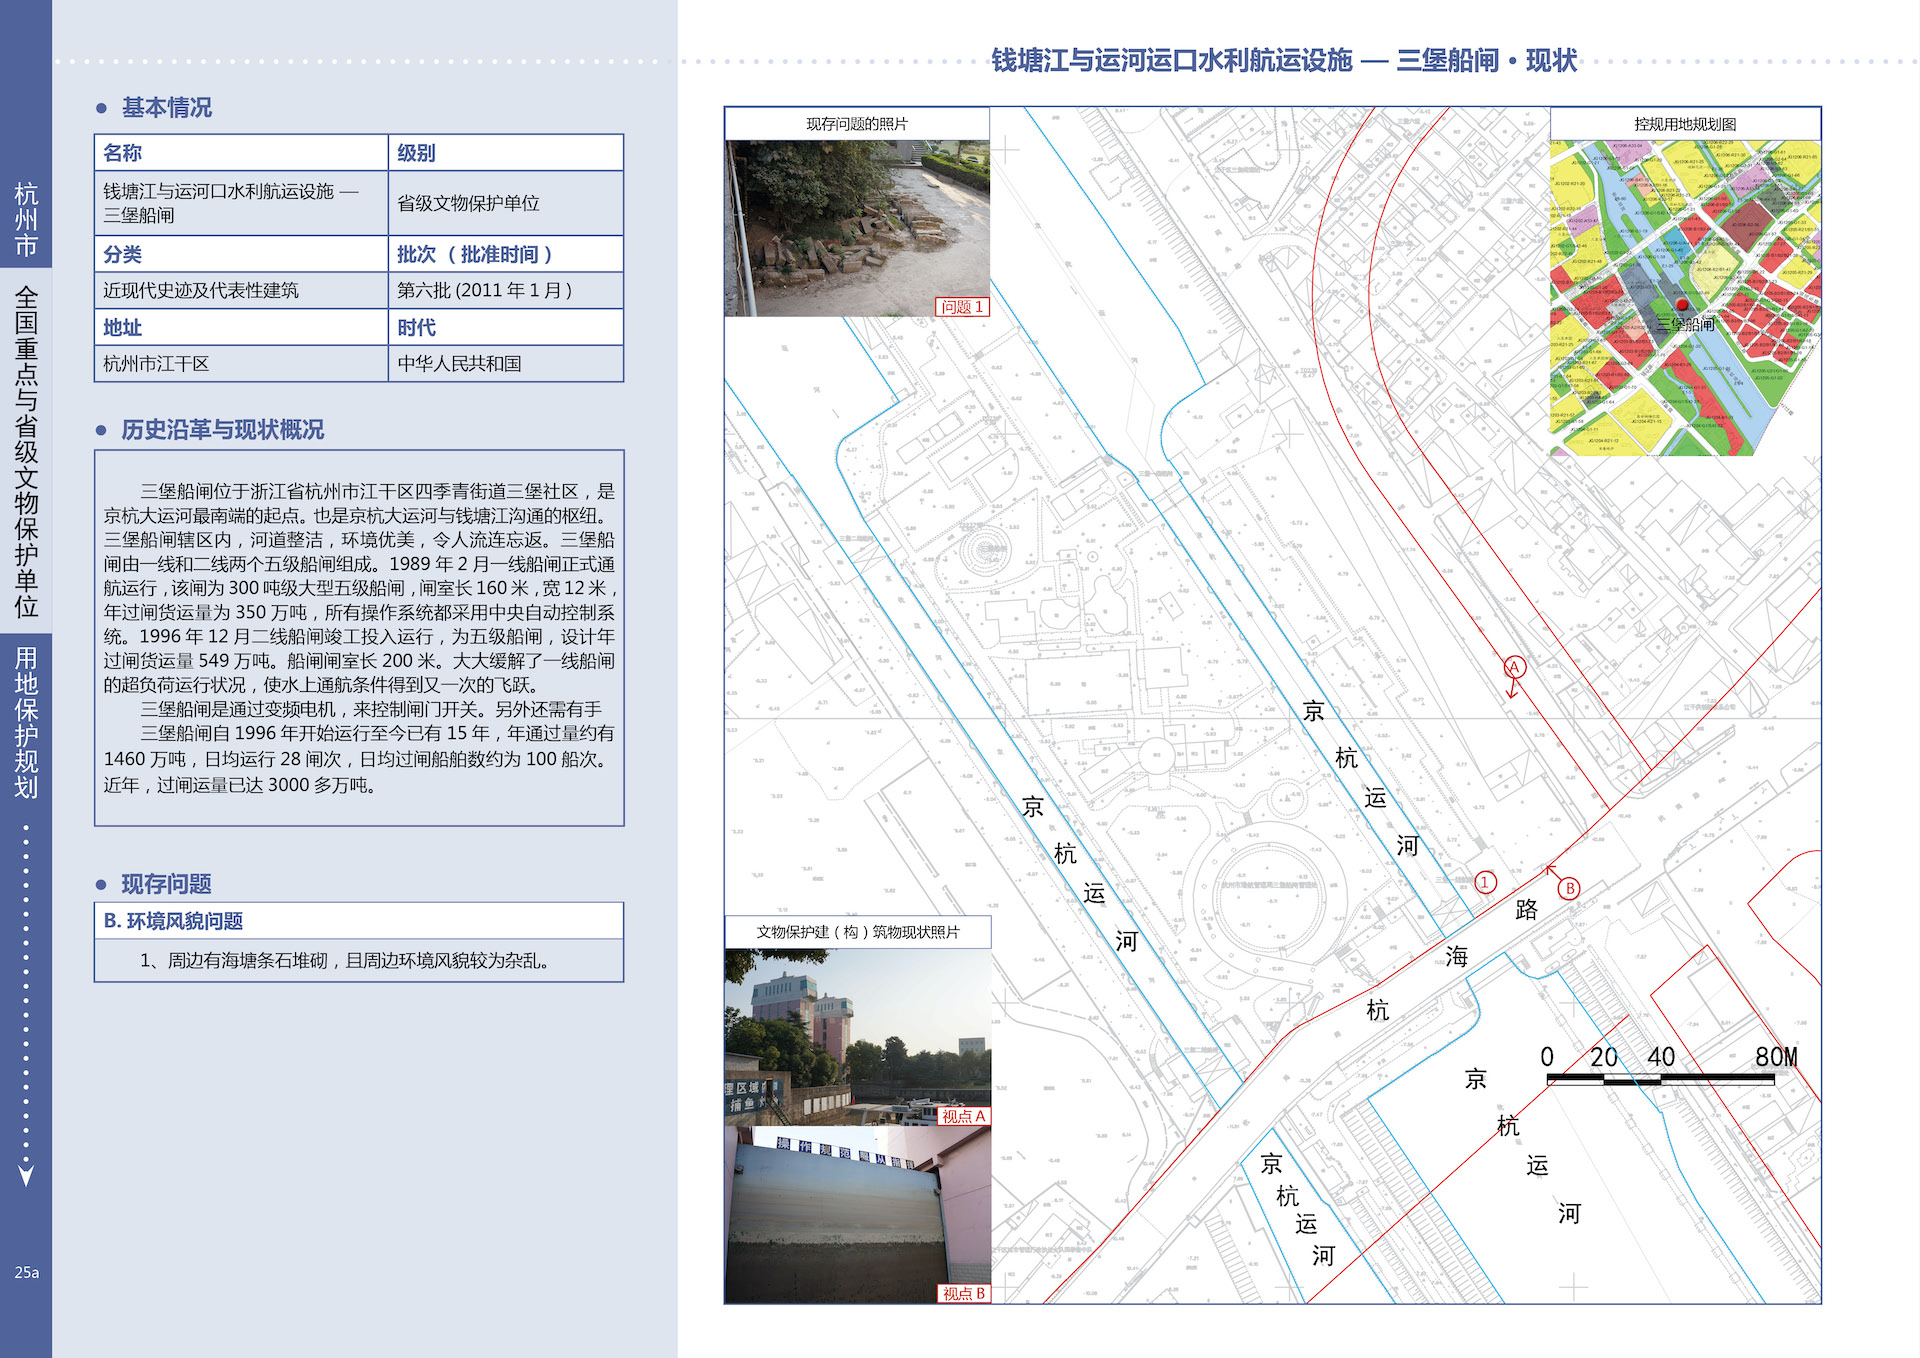
Task: Click the 海 road character on the map
Action: coord(1457,957)
